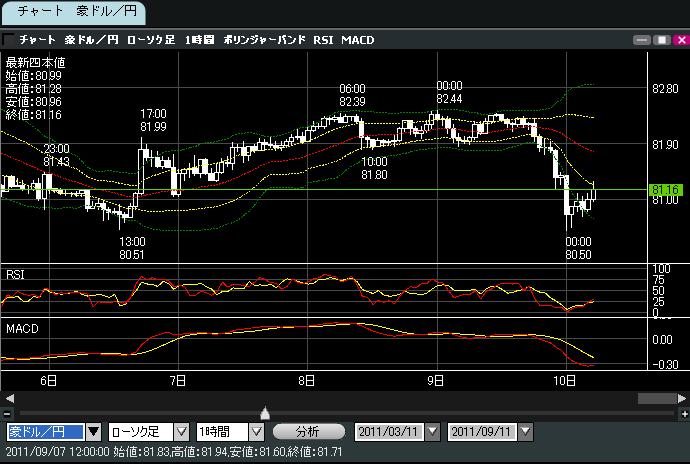Viewport: 690px width, 464px height.
Task: Expand the 1時間 timeframe dropdown
Action: pos(256,432)
